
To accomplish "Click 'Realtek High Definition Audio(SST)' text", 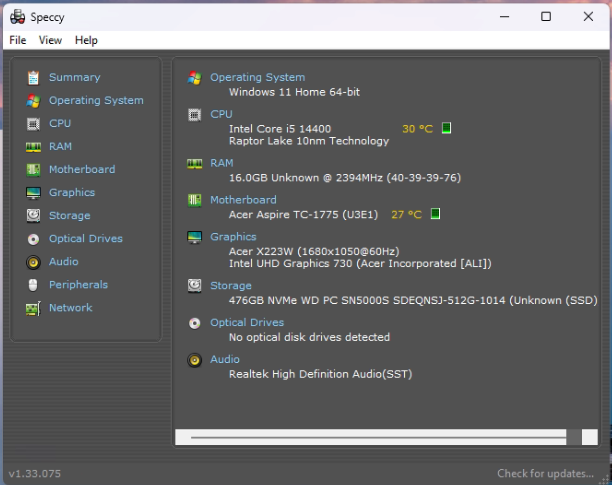I will click(320, 374).
